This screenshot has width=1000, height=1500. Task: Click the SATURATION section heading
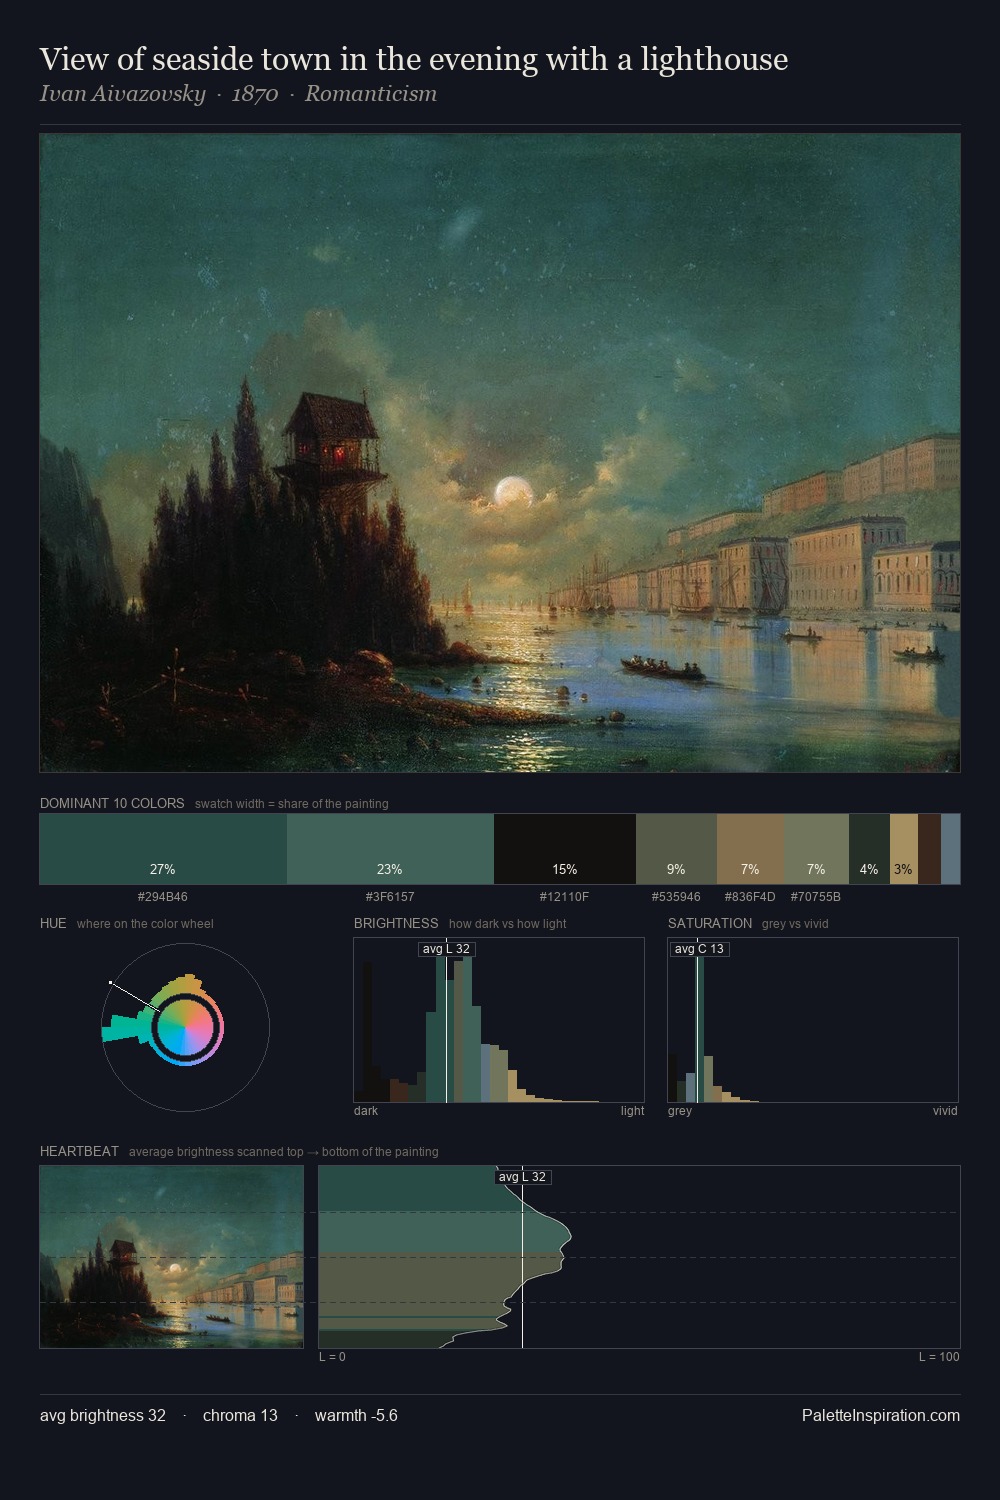point(710,923)
